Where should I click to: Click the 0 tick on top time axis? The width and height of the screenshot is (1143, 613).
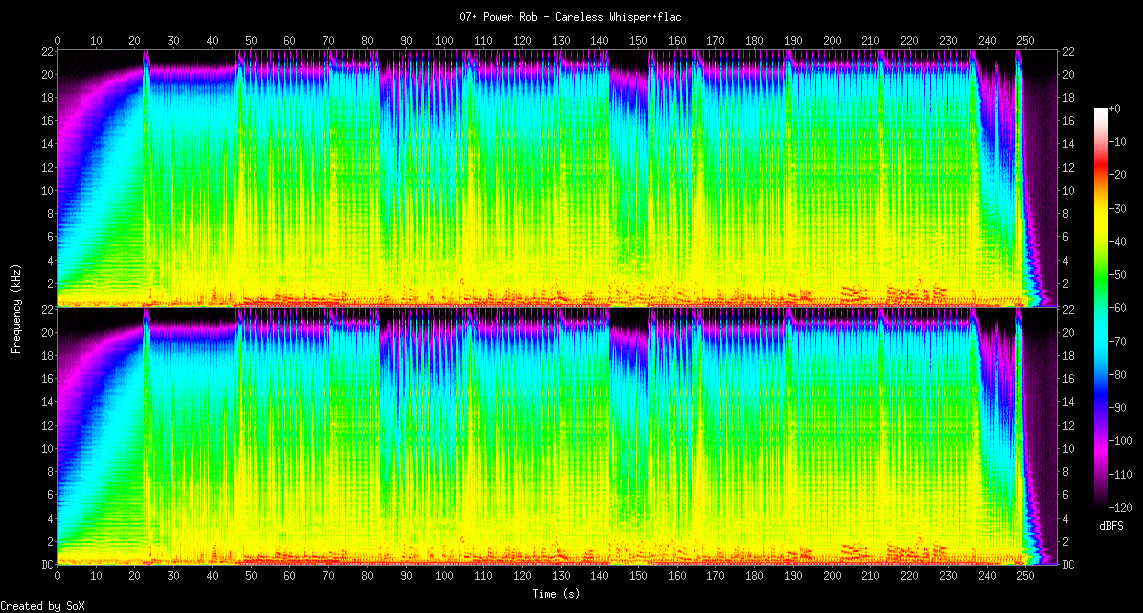pyautogui.click(x=57, y=41)
